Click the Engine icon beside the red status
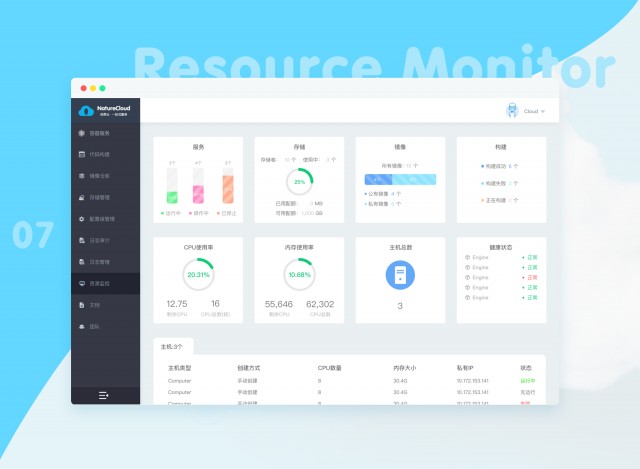 pyautogui.click(x=467, y=278)
